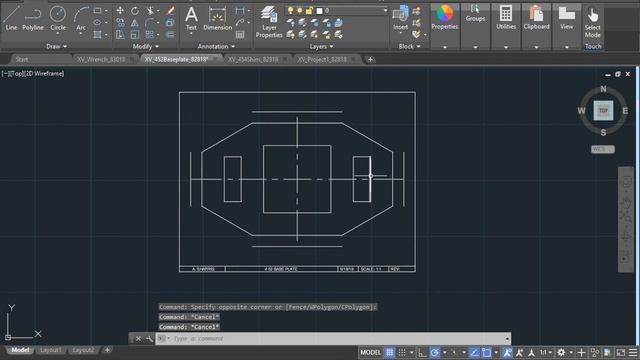Screen dimensions: 640x360
Task: Select the Polyline tool
Action: click(33, 18)
